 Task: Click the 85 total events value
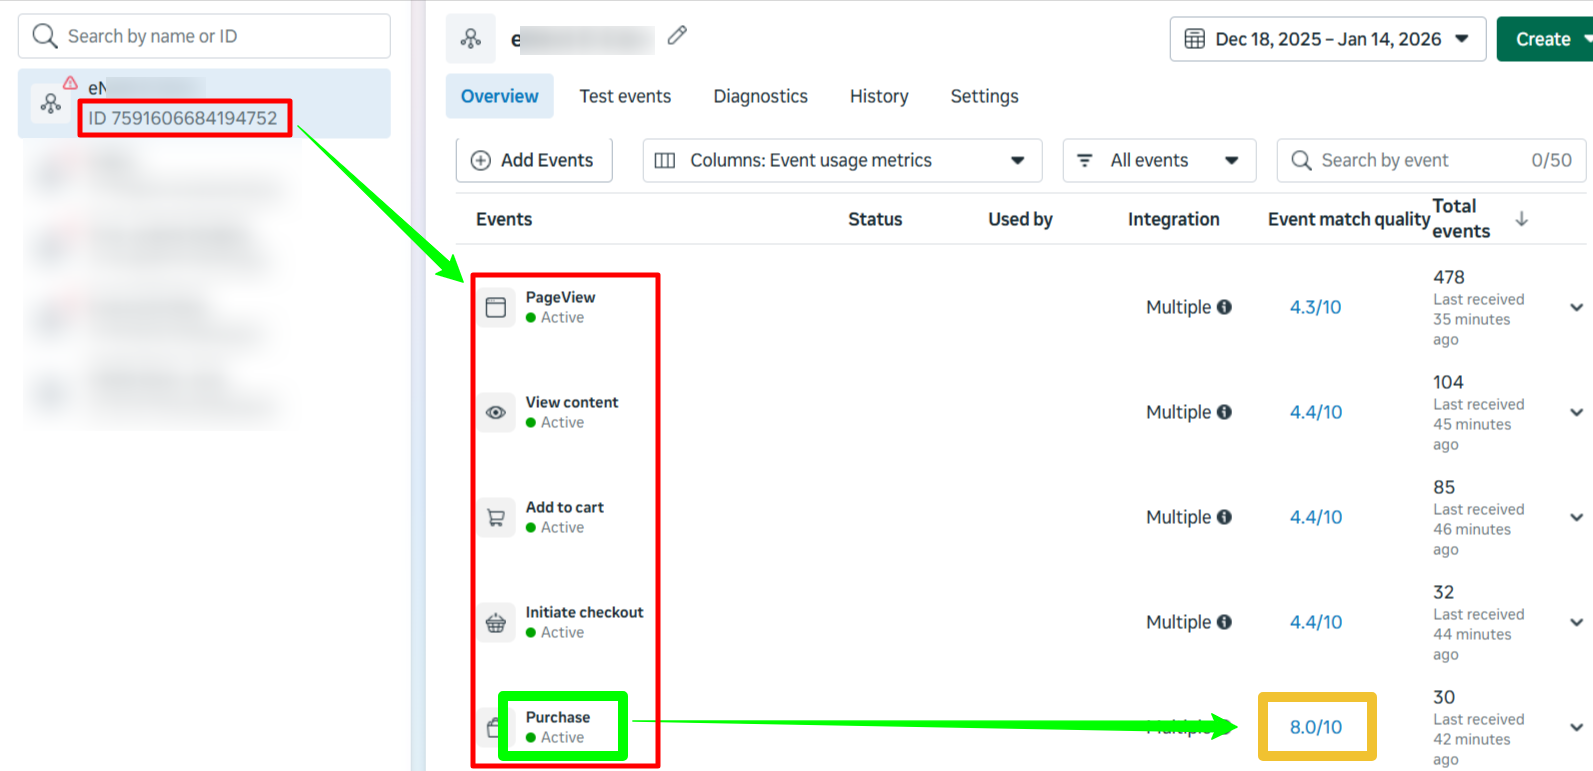pos(1444,487)
